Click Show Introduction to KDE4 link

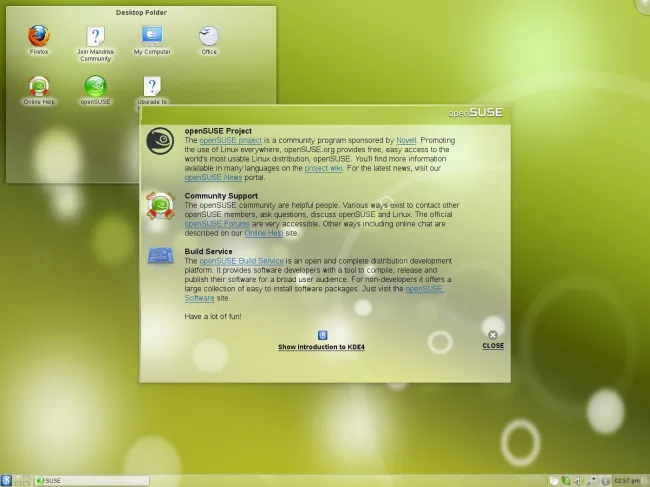pos(323,346)
